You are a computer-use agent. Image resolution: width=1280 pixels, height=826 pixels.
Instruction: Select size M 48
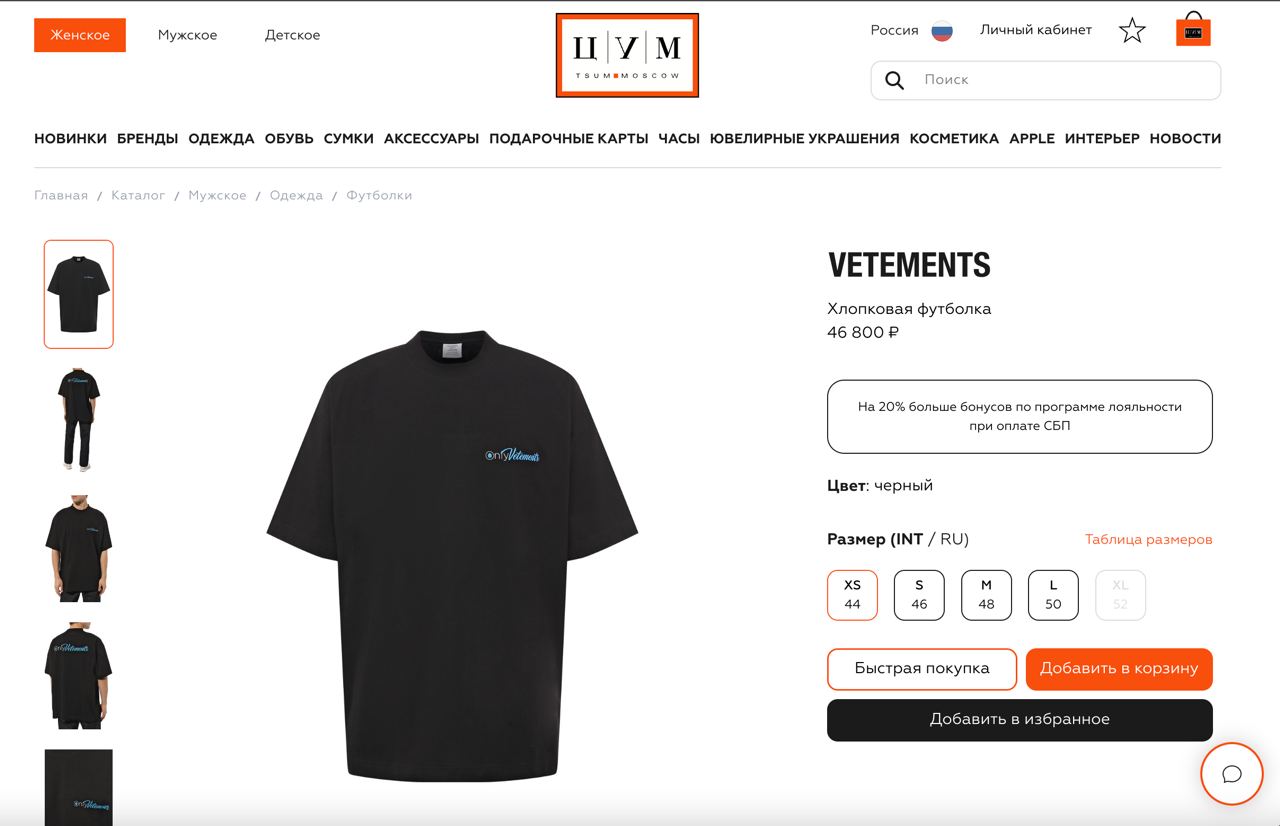point(986,595)
